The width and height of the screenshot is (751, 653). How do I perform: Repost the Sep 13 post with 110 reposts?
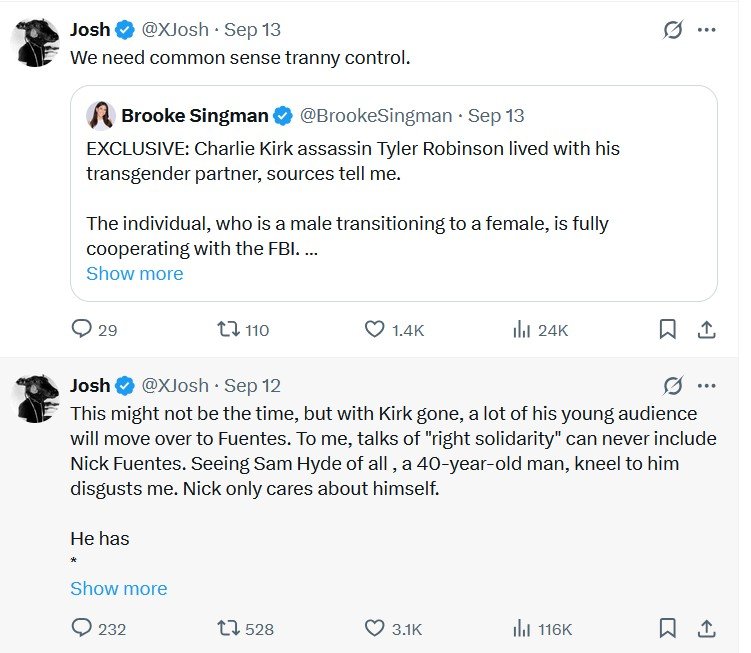click(227, 329)
